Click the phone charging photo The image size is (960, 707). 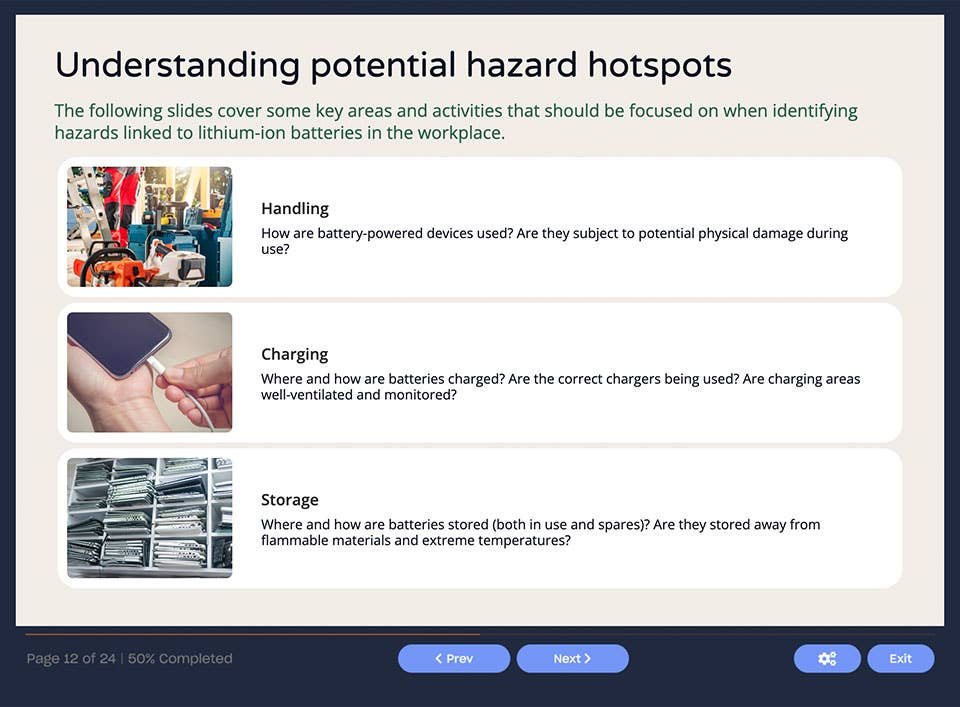coord(149,372)
